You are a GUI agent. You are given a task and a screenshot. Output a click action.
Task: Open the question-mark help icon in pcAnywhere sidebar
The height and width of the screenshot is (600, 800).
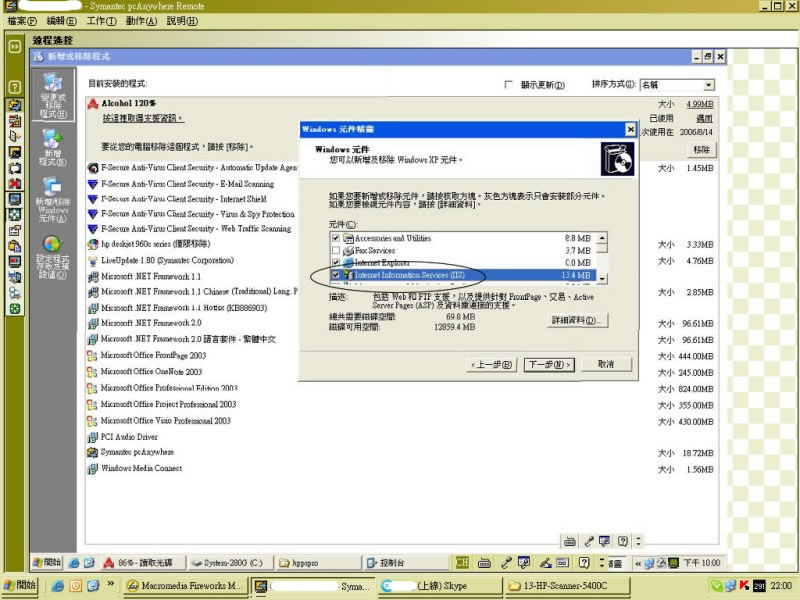[15, 87]
